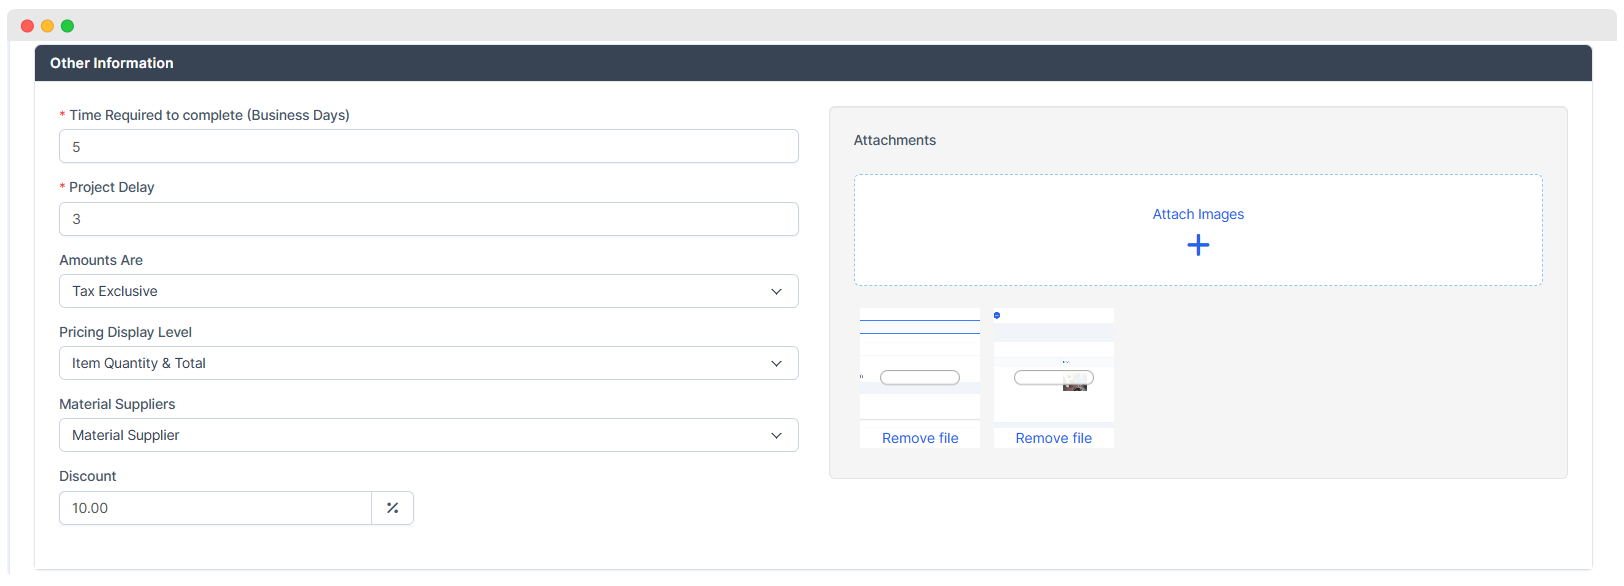Click the Discount label
Screen dimensions: 1624x586
[88, 476]
